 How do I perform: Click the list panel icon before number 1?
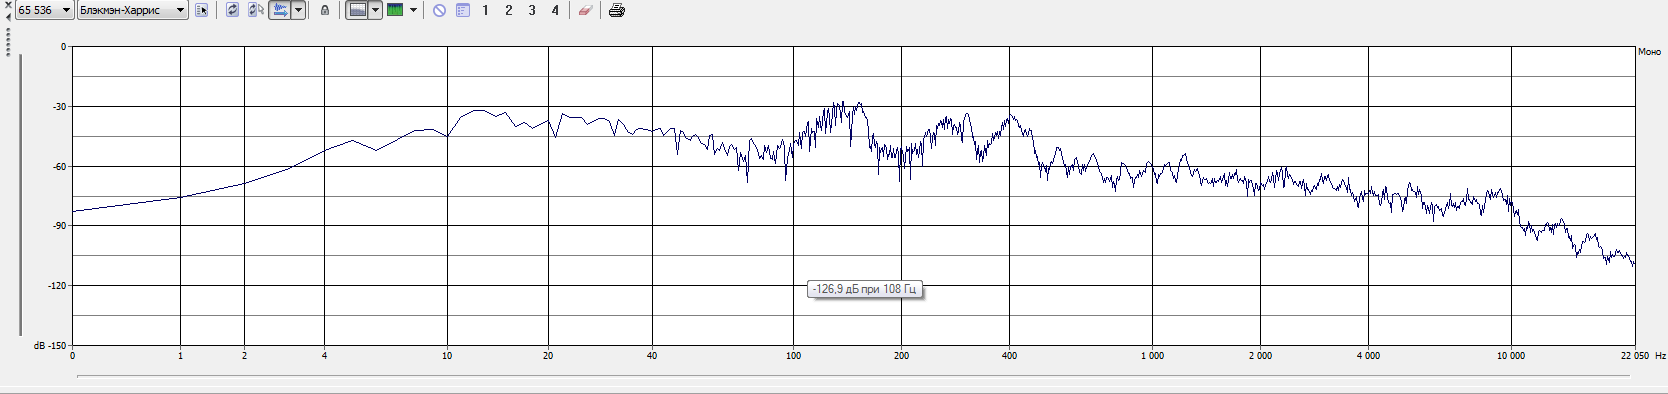tap(463, 10)
